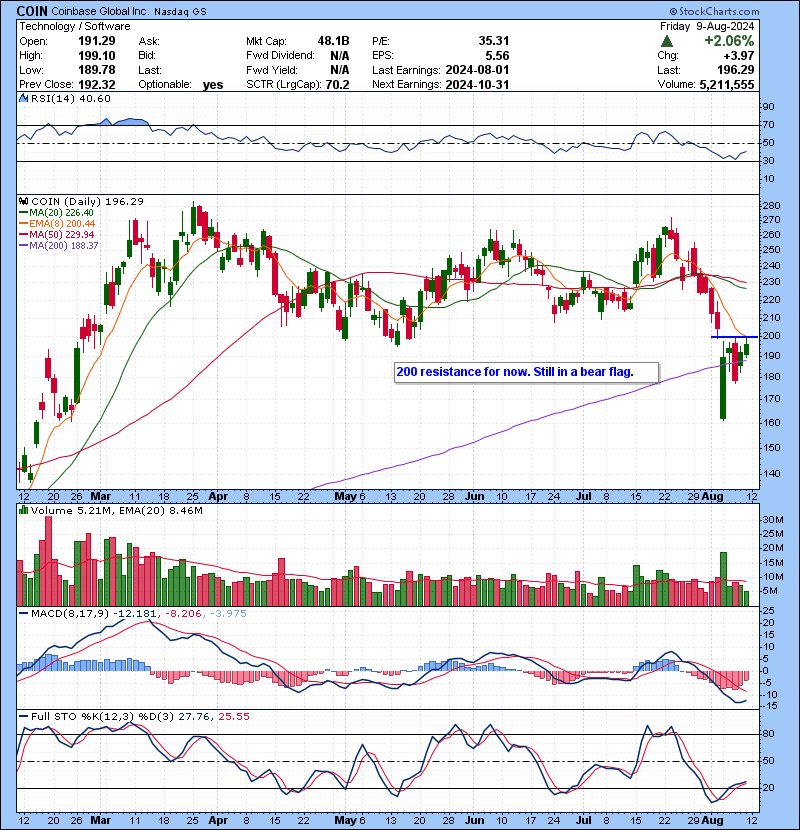The image size is (800, 830).
Task: Click the Fwd Dividend label
Action: point(280,56)
